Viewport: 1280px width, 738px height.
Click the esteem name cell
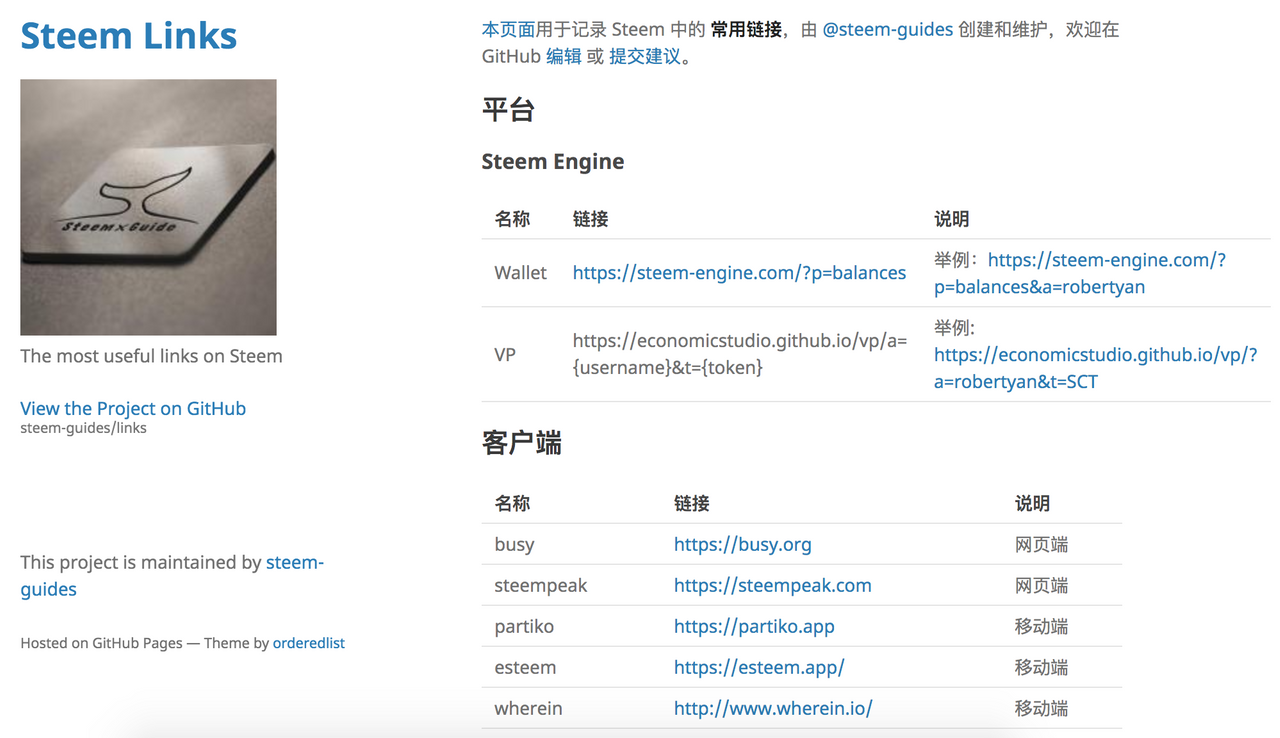click(525, 667)
